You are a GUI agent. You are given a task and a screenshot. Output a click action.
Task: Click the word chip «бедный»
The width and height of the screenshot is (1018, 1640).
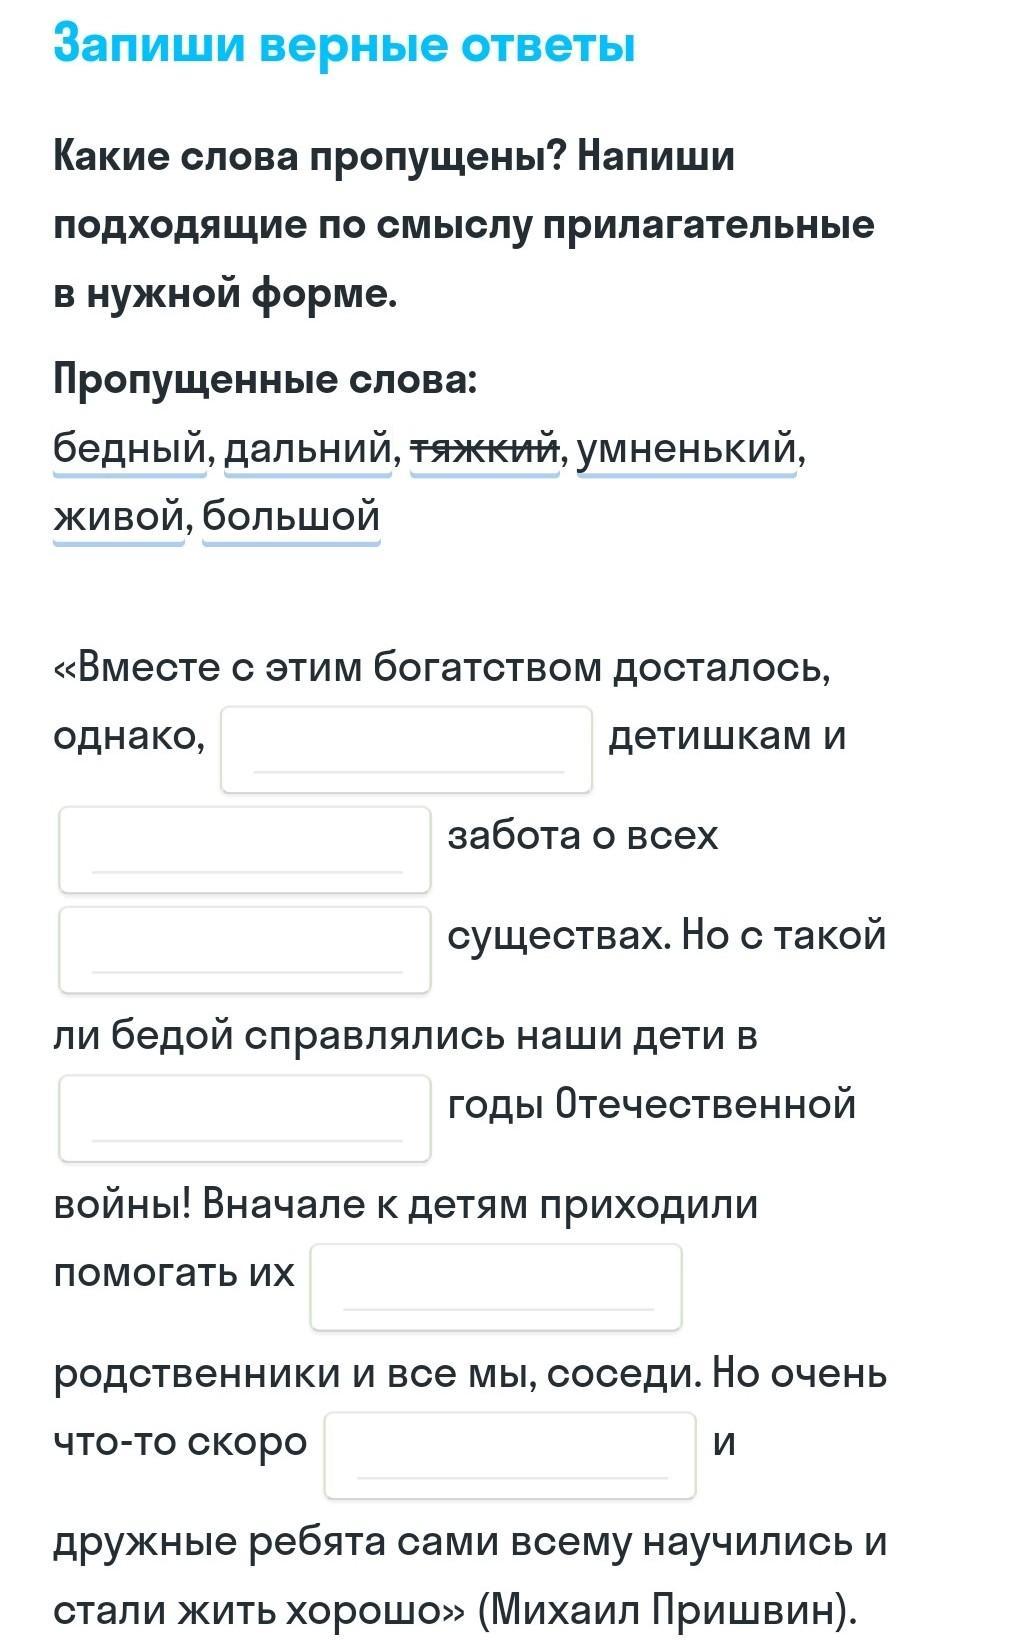click(128, 448)
